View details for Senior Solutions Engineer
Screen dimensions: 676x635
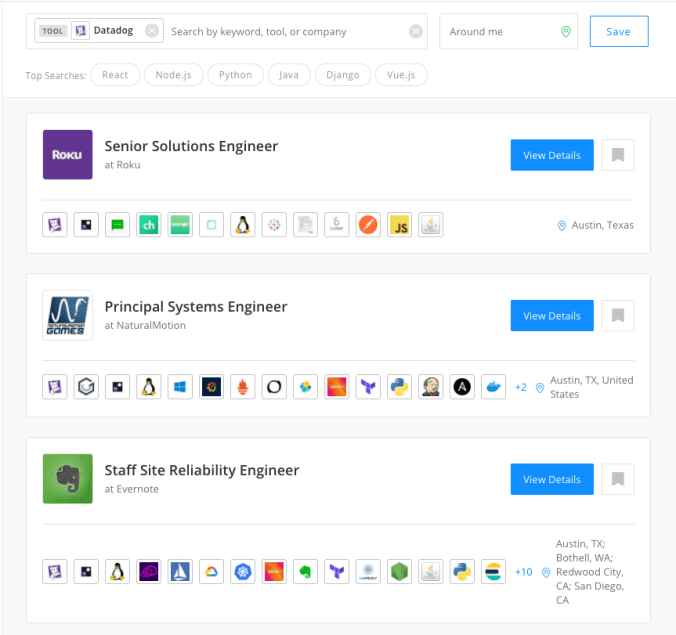coord(552,155)
